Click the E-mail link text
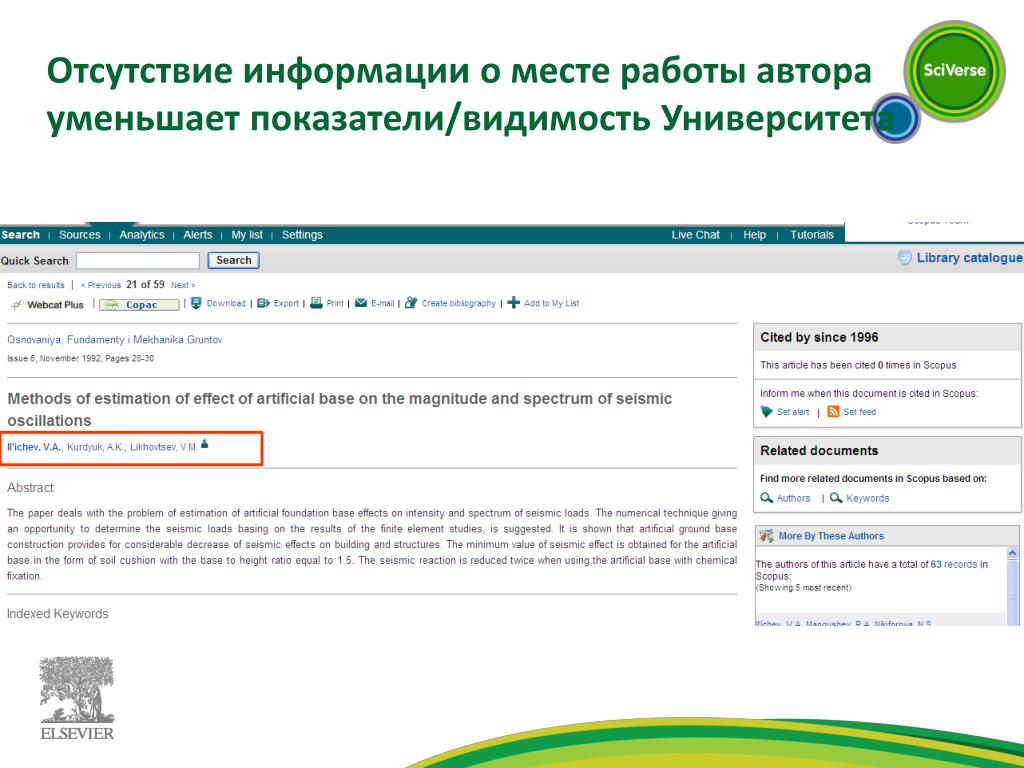 (383, 303)
